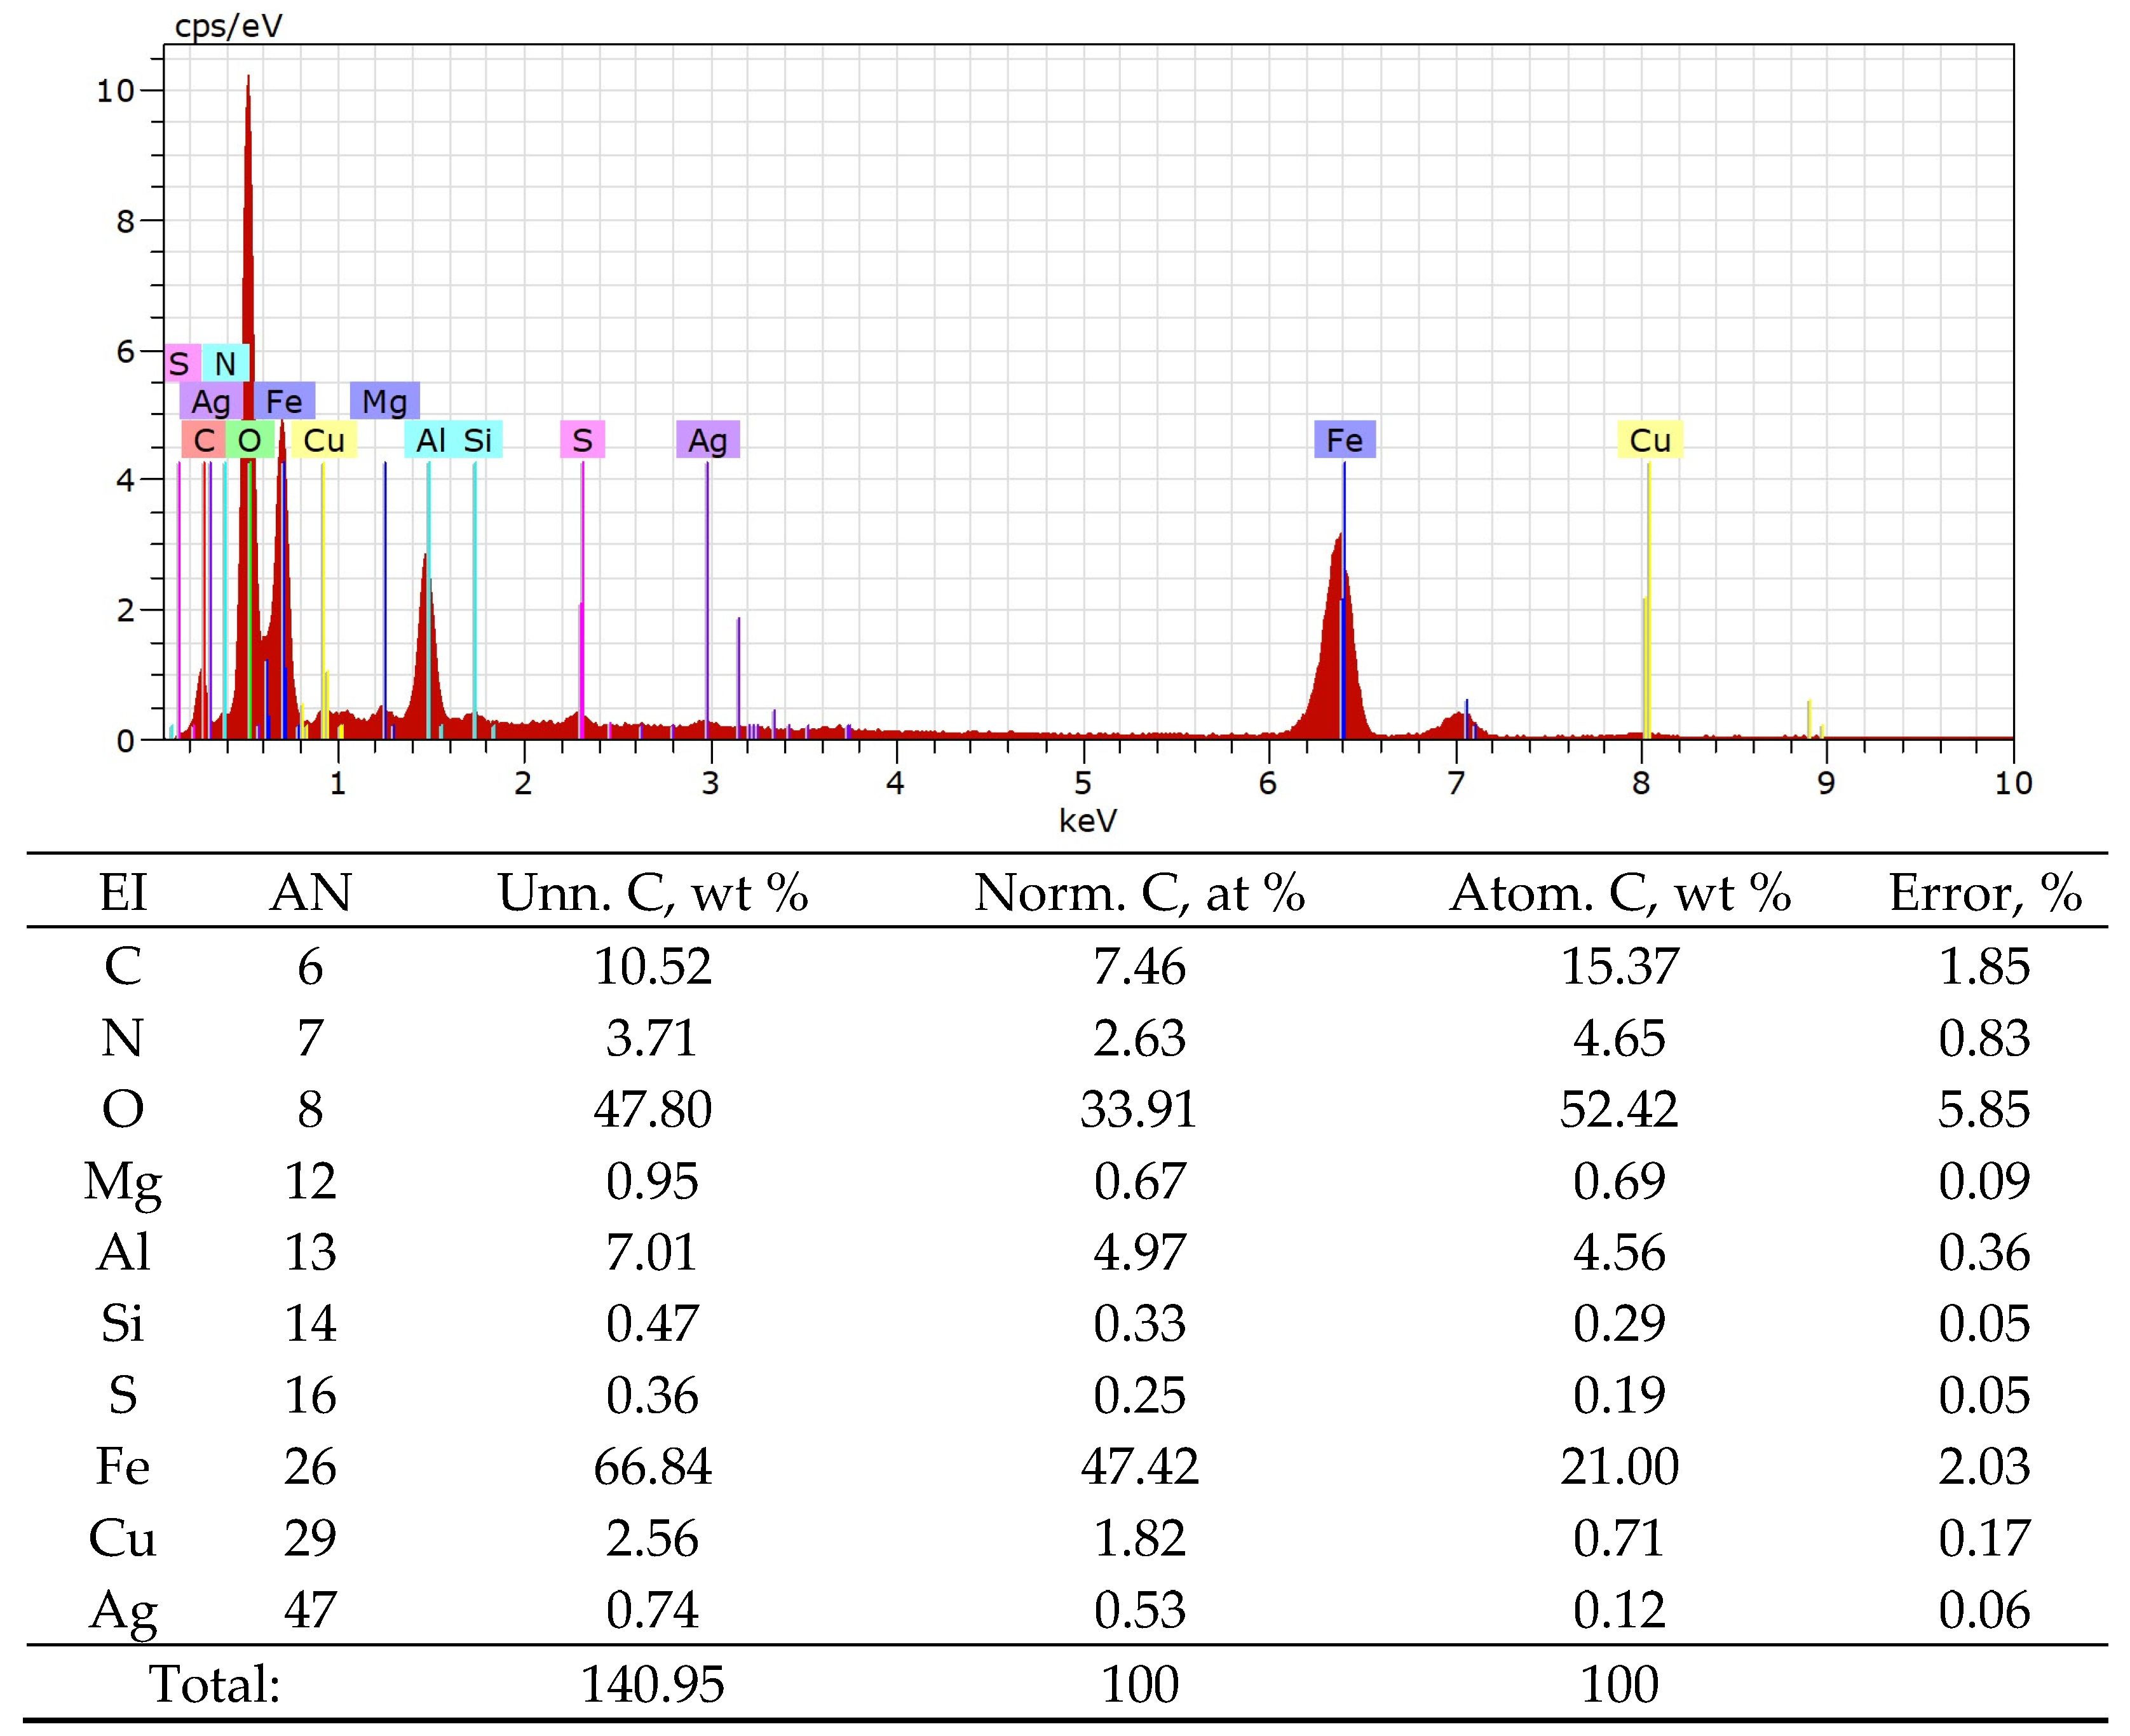Click the cps/eV y-axis label
The image size is (2130, 1736).
click(x=228, y=26)
